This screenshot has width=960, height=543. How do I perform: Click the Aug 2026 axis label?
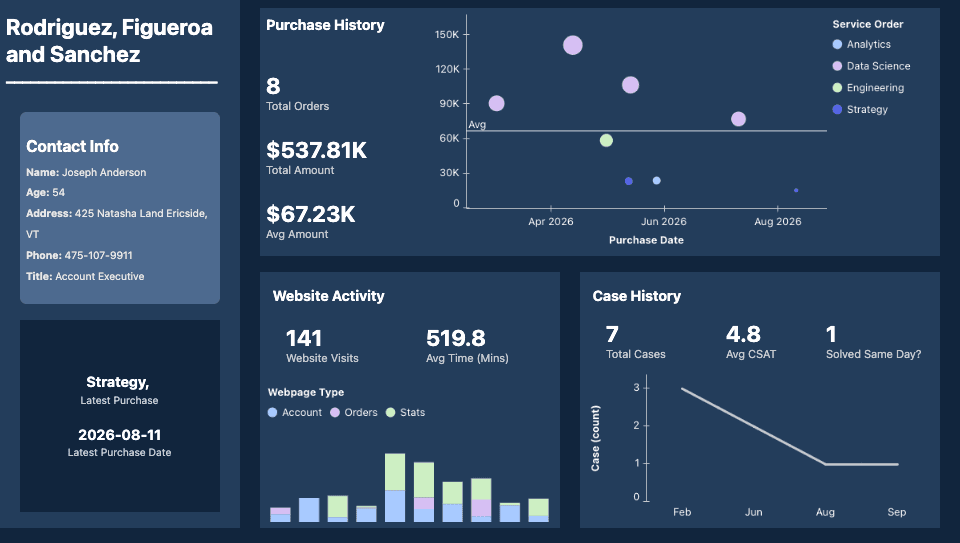778,222
